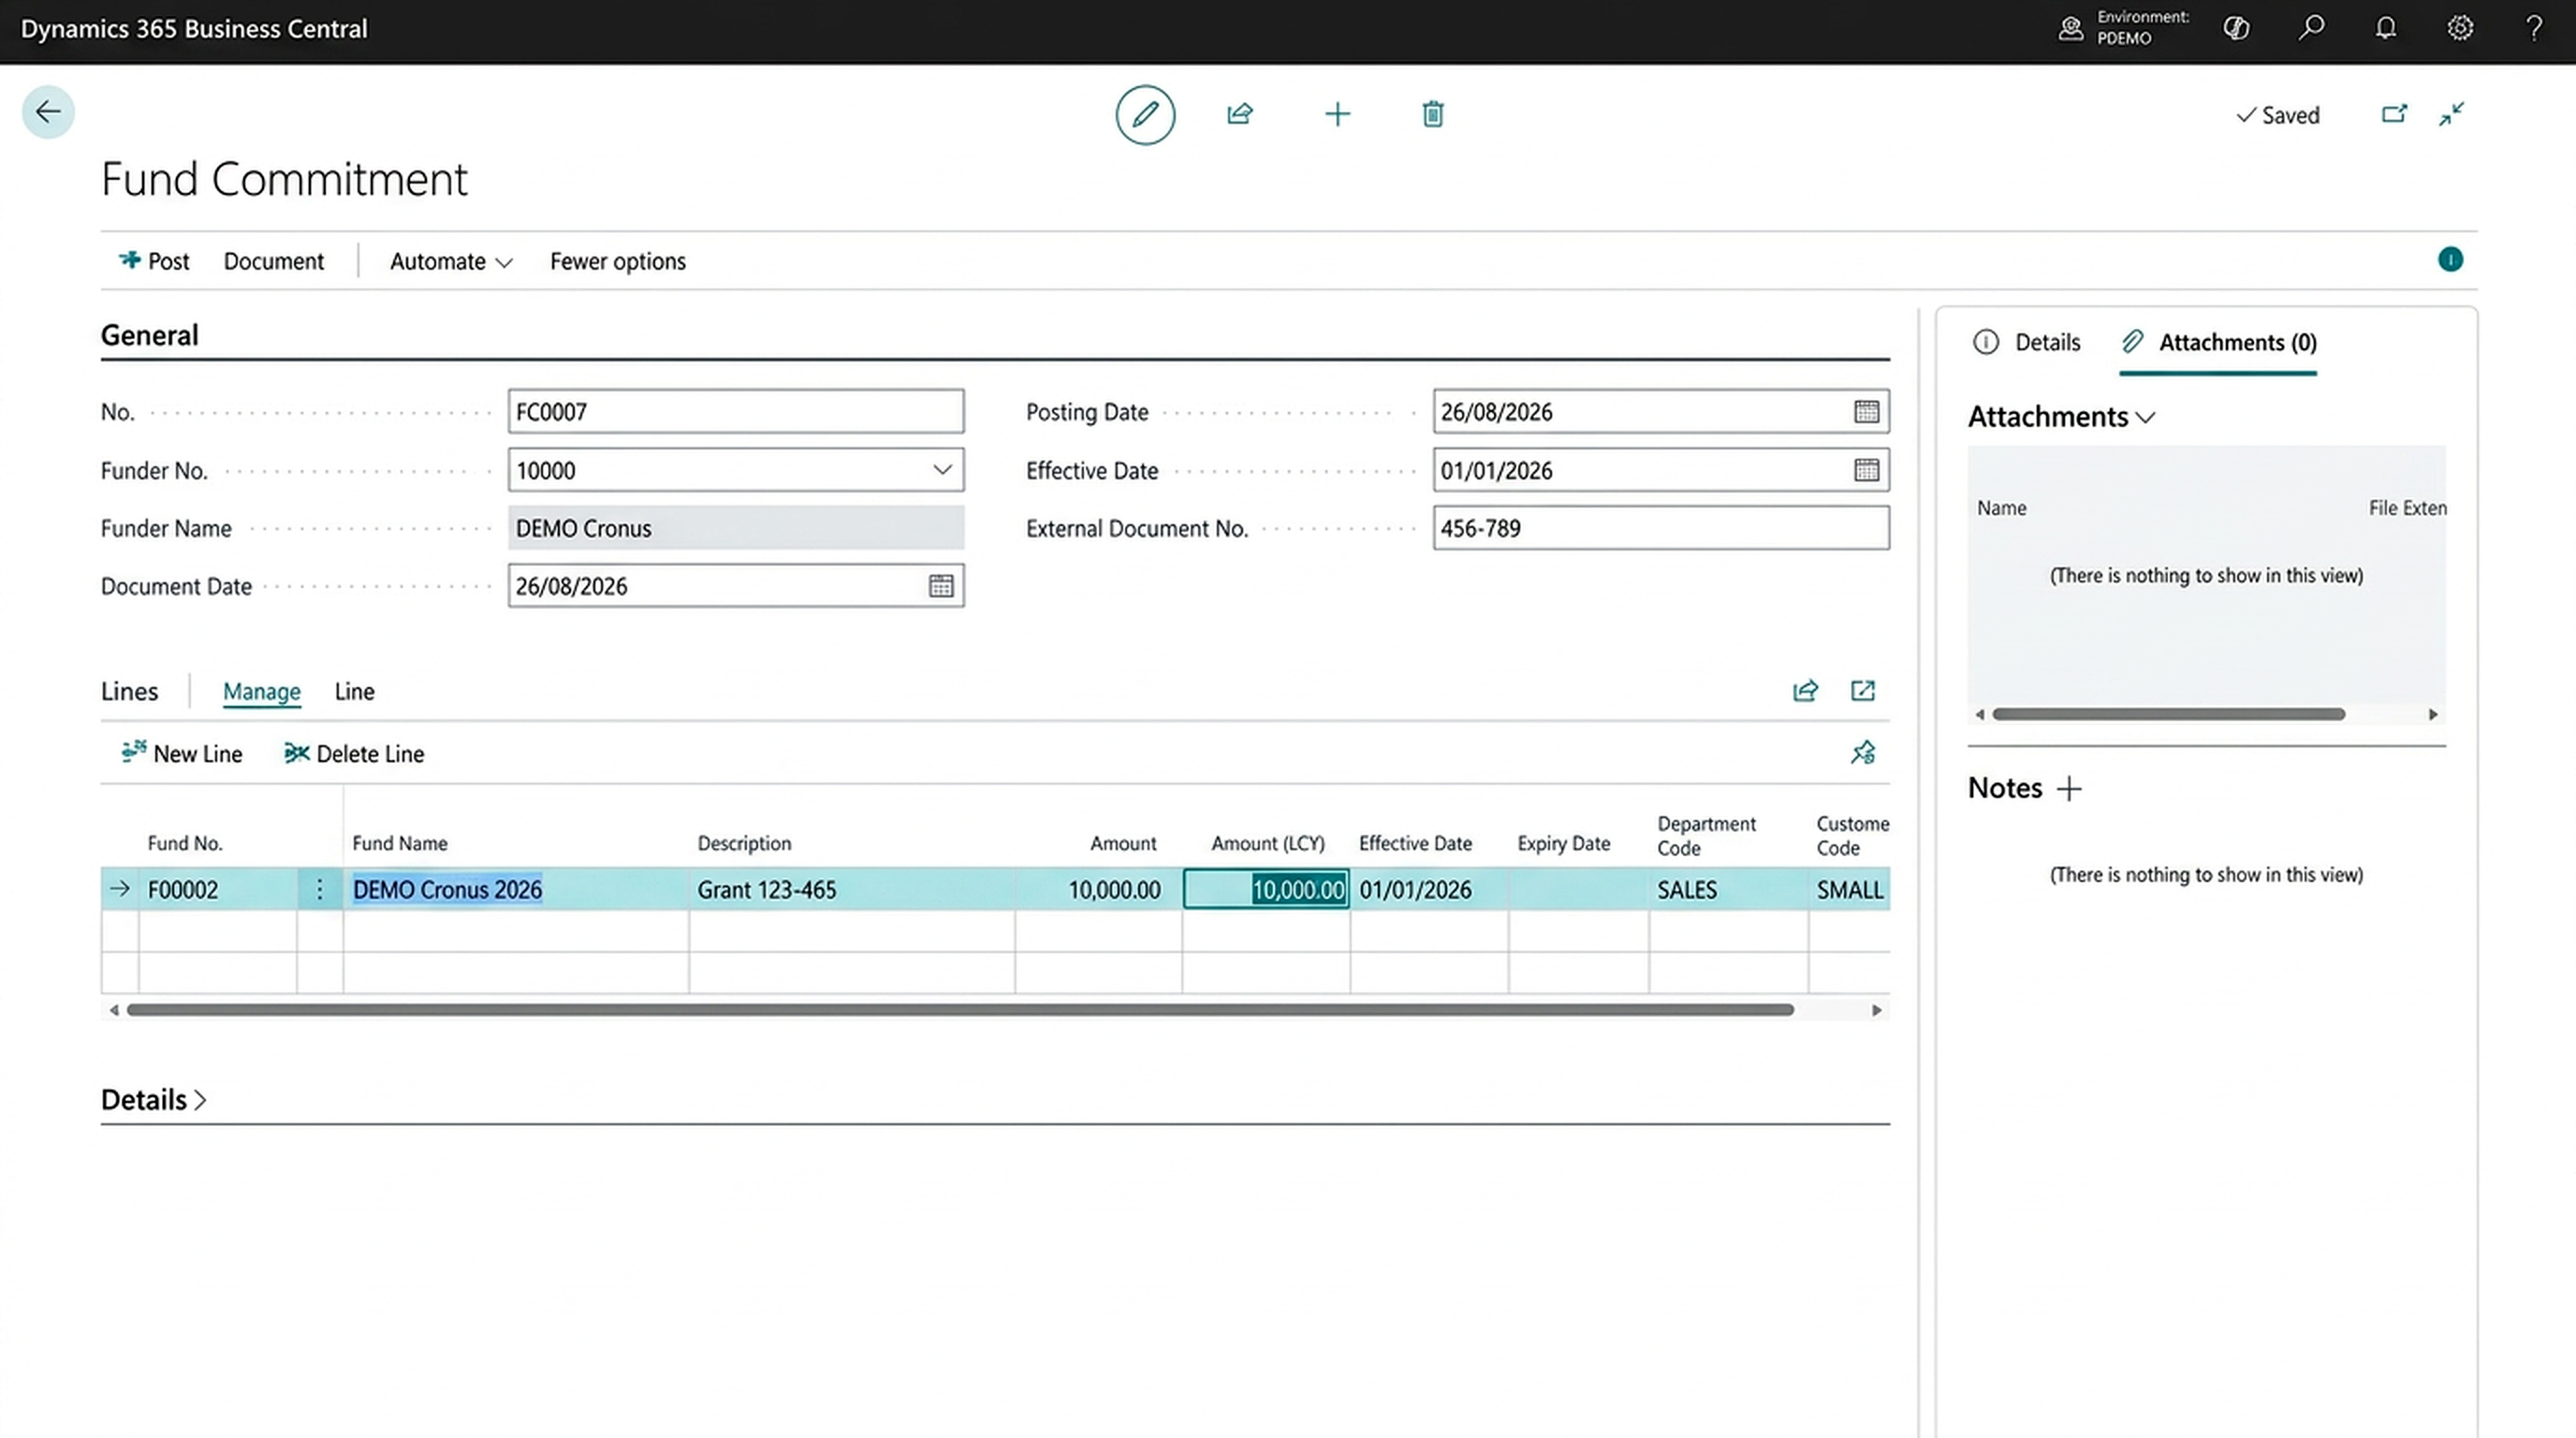
Task: Click the External Document No. field
Action: [1660, 528]
